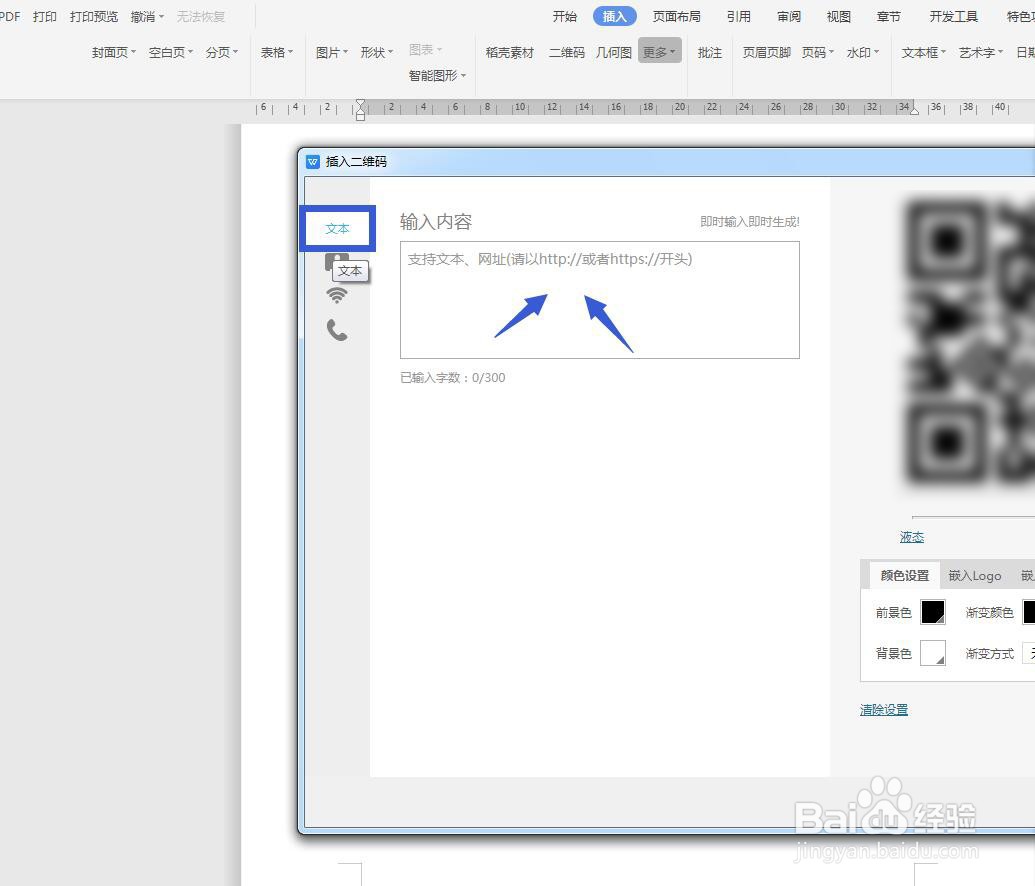Screen dimensions: 1035x886
Task: Open the 开始 ribbon tab
Action: (564, 17)
